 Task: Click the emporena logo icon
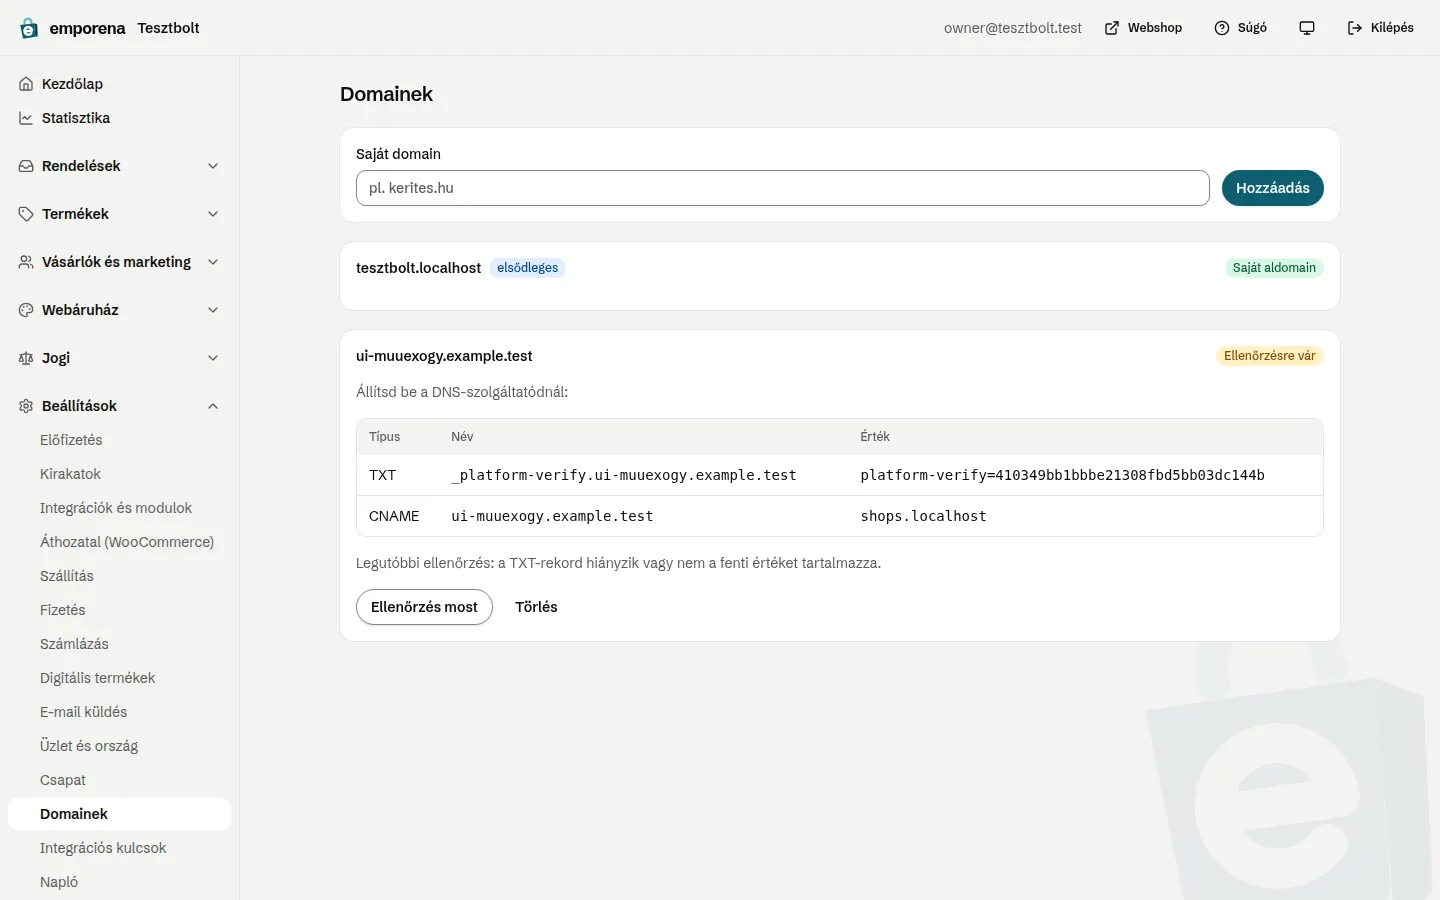[x=29, y=28]
